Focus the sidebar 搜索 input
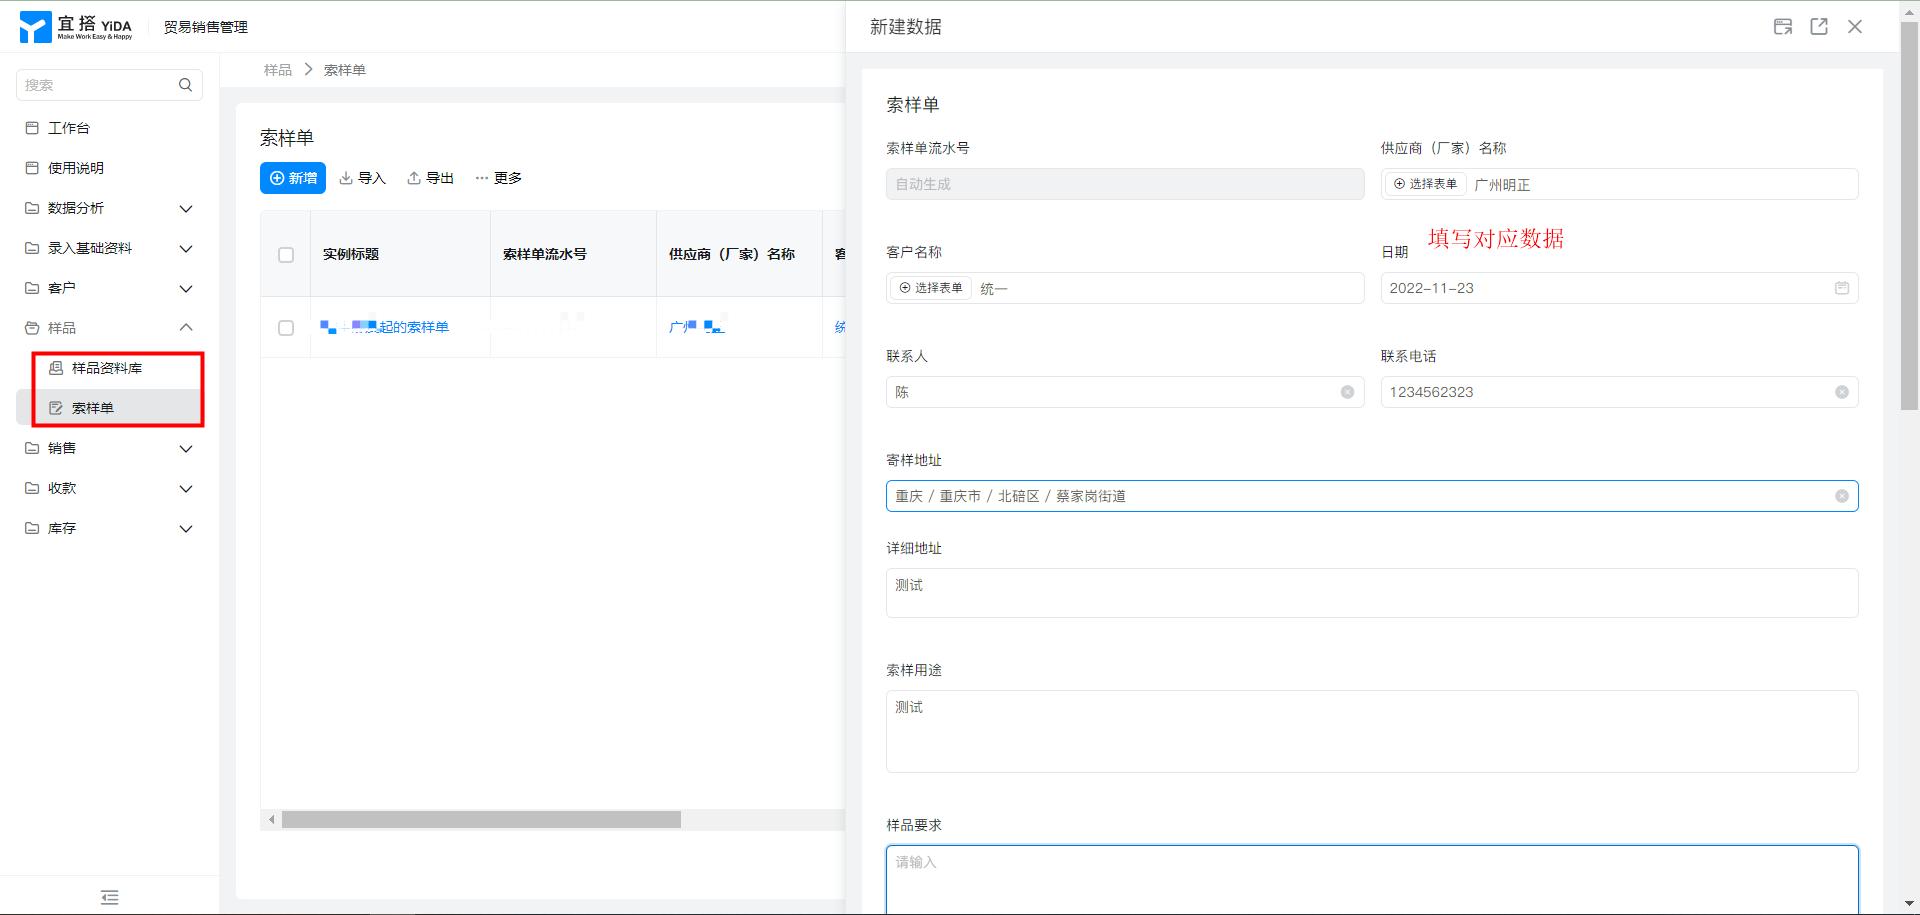Image resolution: width=1920 pixels, height=915 pixels. [x=98, y=85]
